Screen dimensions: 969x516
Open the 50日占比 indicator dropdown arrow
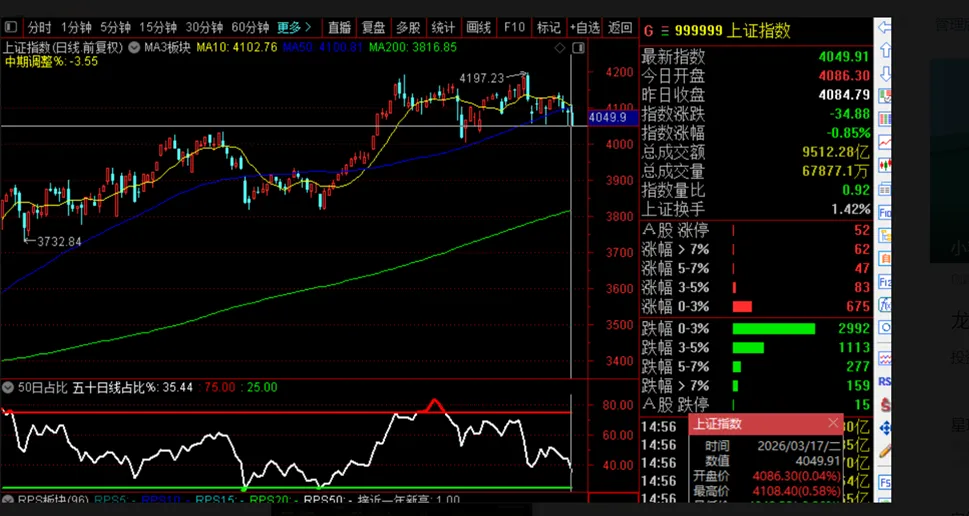pyautogui.click(x=7, y=387)
